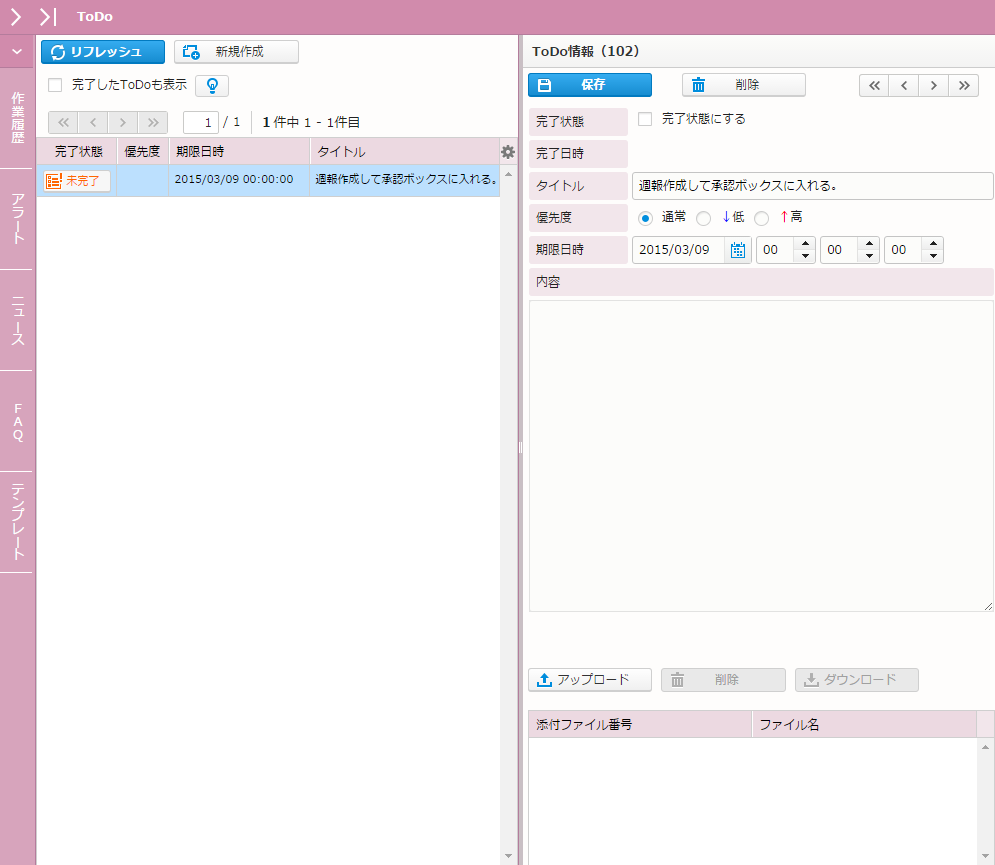The height and width of the screenshot is (865, 995).
Task: Increase the hour spinner value
Action: [x=805, y=244]
